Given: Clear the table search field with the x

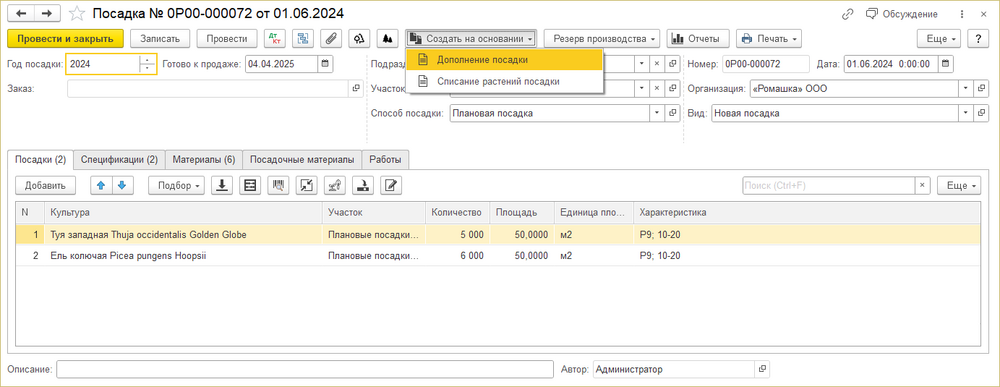Looking at the screenshot, I should pyautogui.click(x=922, y=186).
